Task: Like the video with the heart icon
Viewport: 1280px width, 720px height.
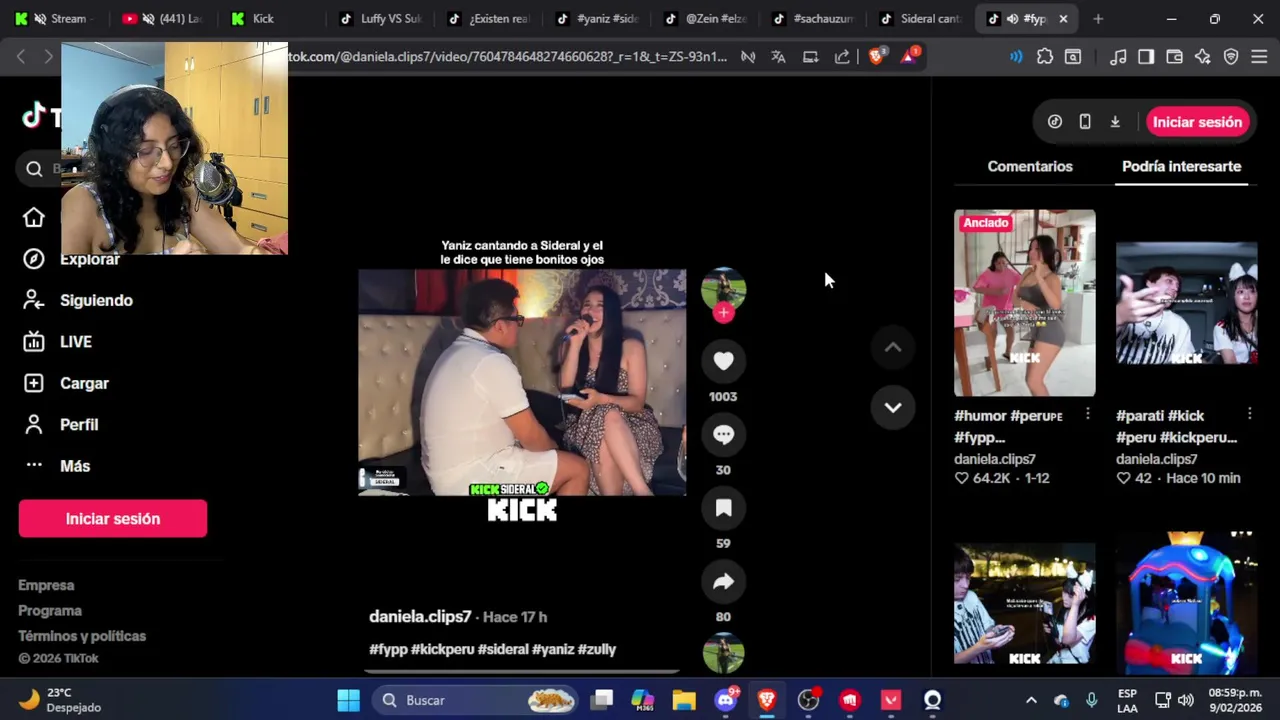Action: click(x=723, y=361)
